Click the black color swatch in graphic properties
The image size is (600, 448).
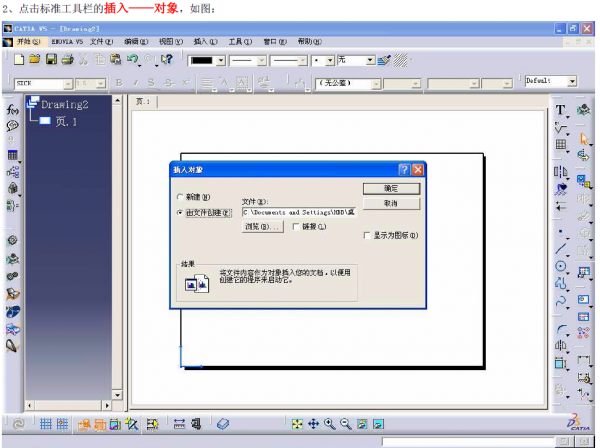pyautogui.click(x=202, y=60)
